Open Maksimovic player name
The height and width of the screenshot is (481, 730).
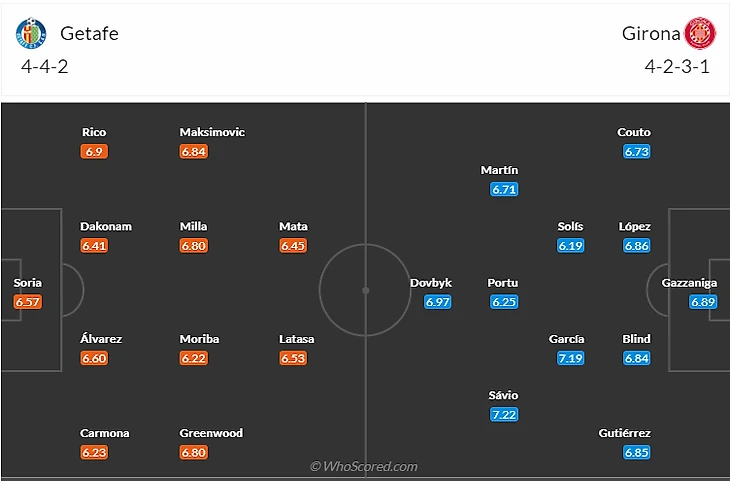click(x=212, y=132)
